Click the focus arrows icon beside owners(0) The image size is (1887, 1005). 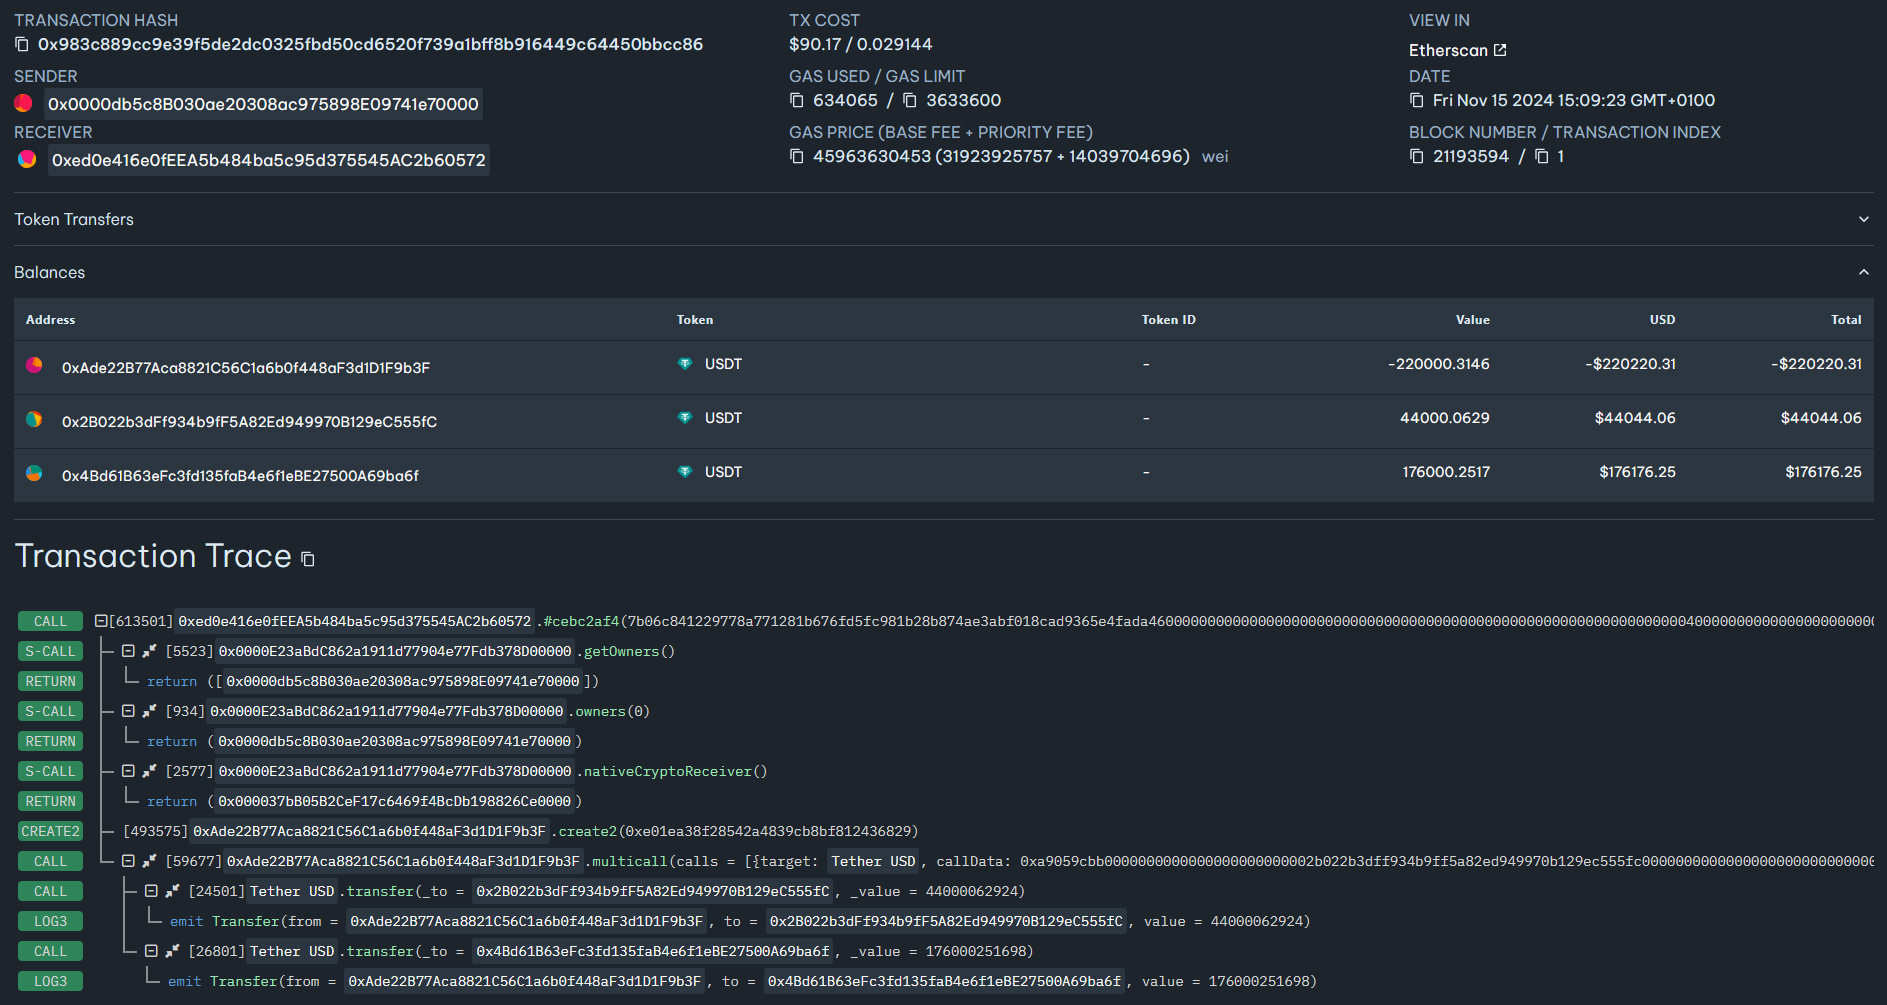[150, 711]
